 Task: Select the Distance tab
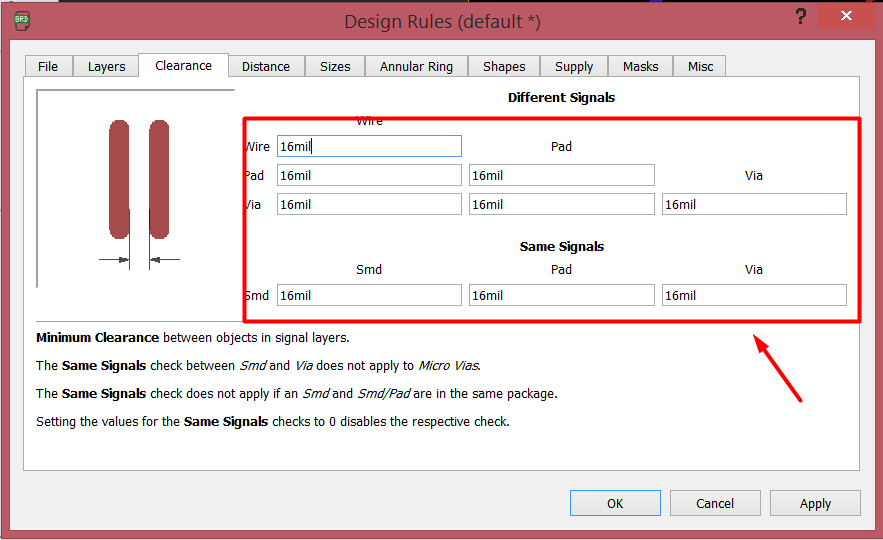coord(266,67)
